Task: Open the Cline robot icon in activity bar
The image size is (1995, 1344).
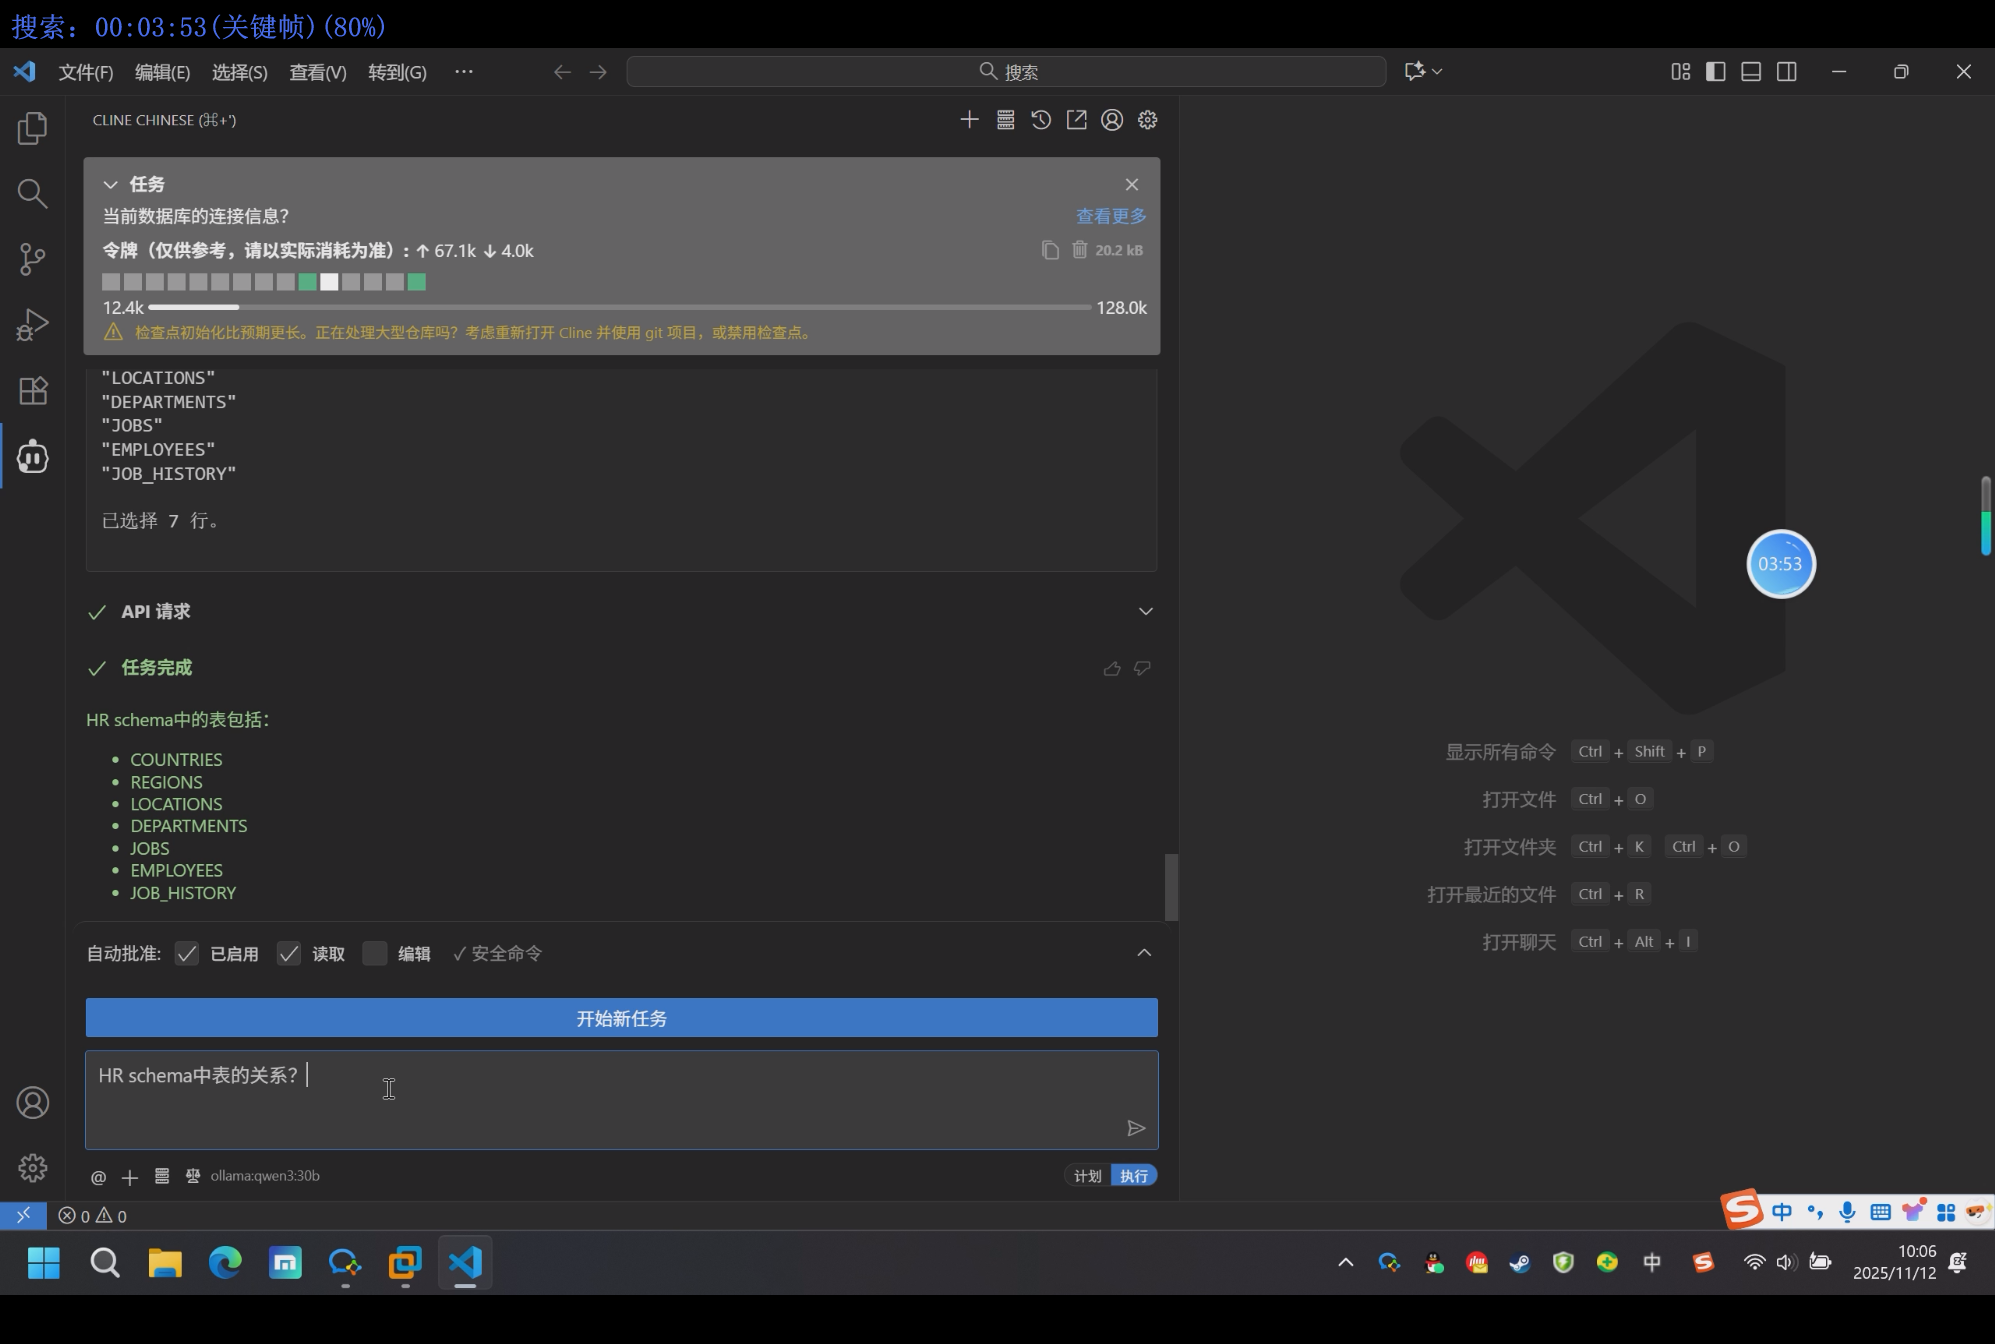Action: click(32, 457)
